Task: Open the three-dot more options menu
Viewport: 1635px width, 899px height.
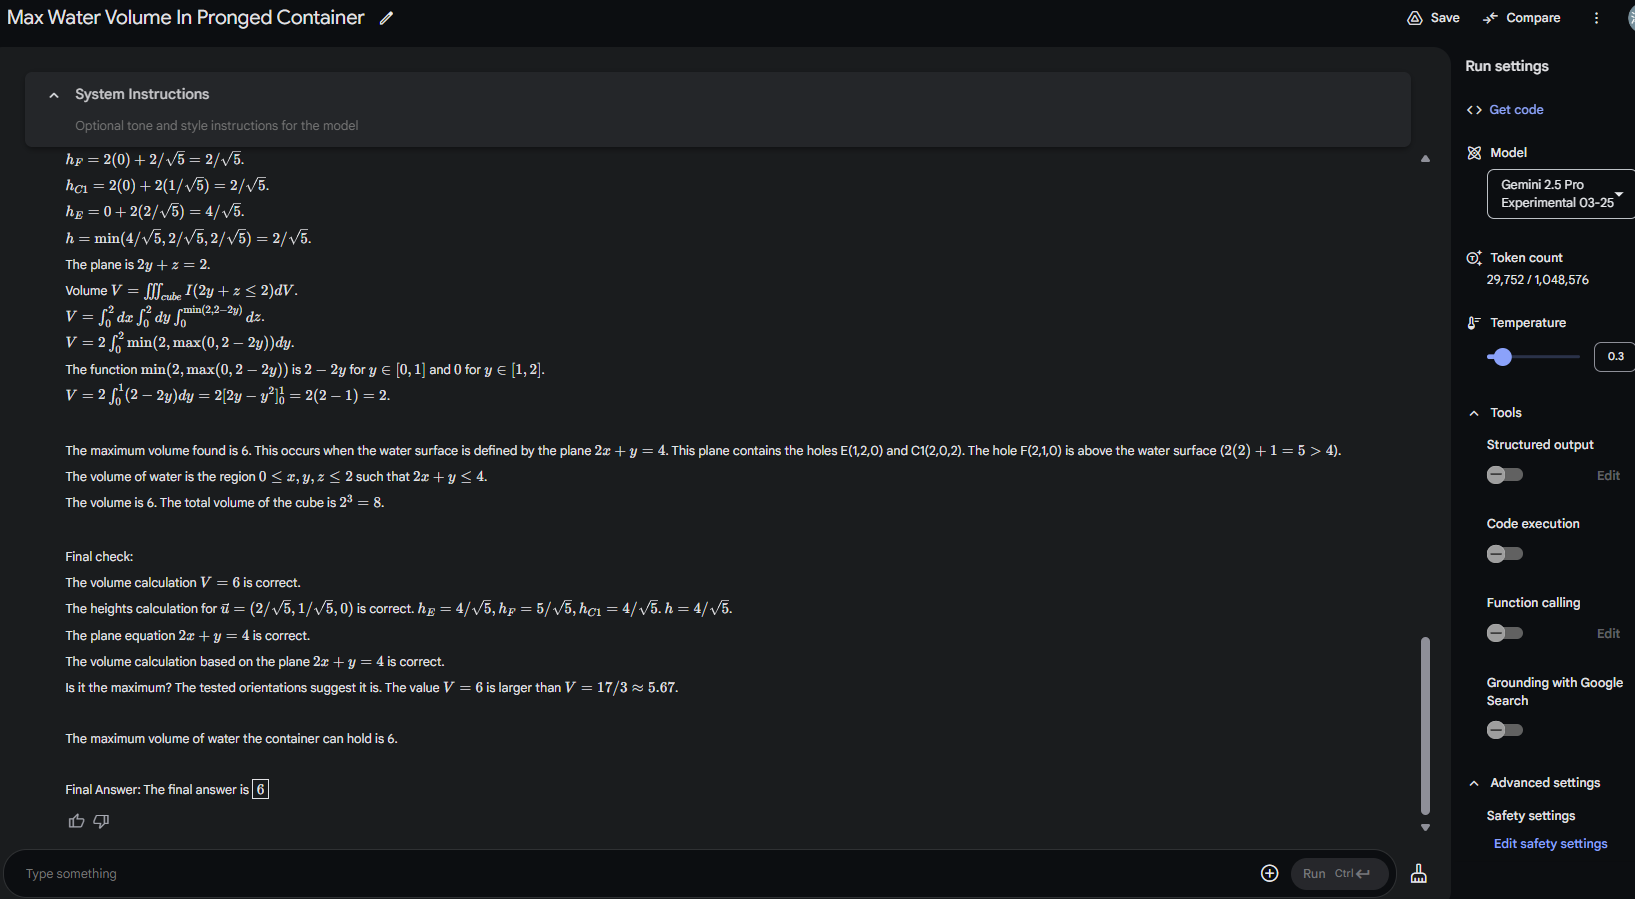Action: (x=1596, y=18)
